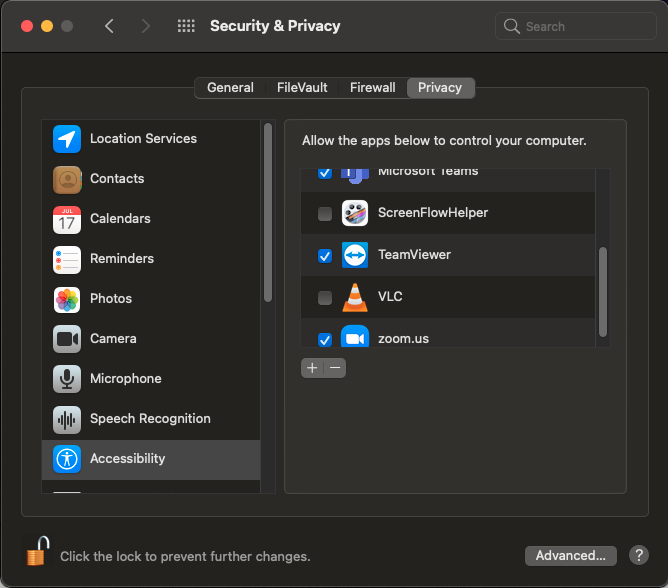The height and width of the screenshot is (588, 668).
Task: Switch to the Firewall tab
Action: pyautogui.click(x=373, y=88)
